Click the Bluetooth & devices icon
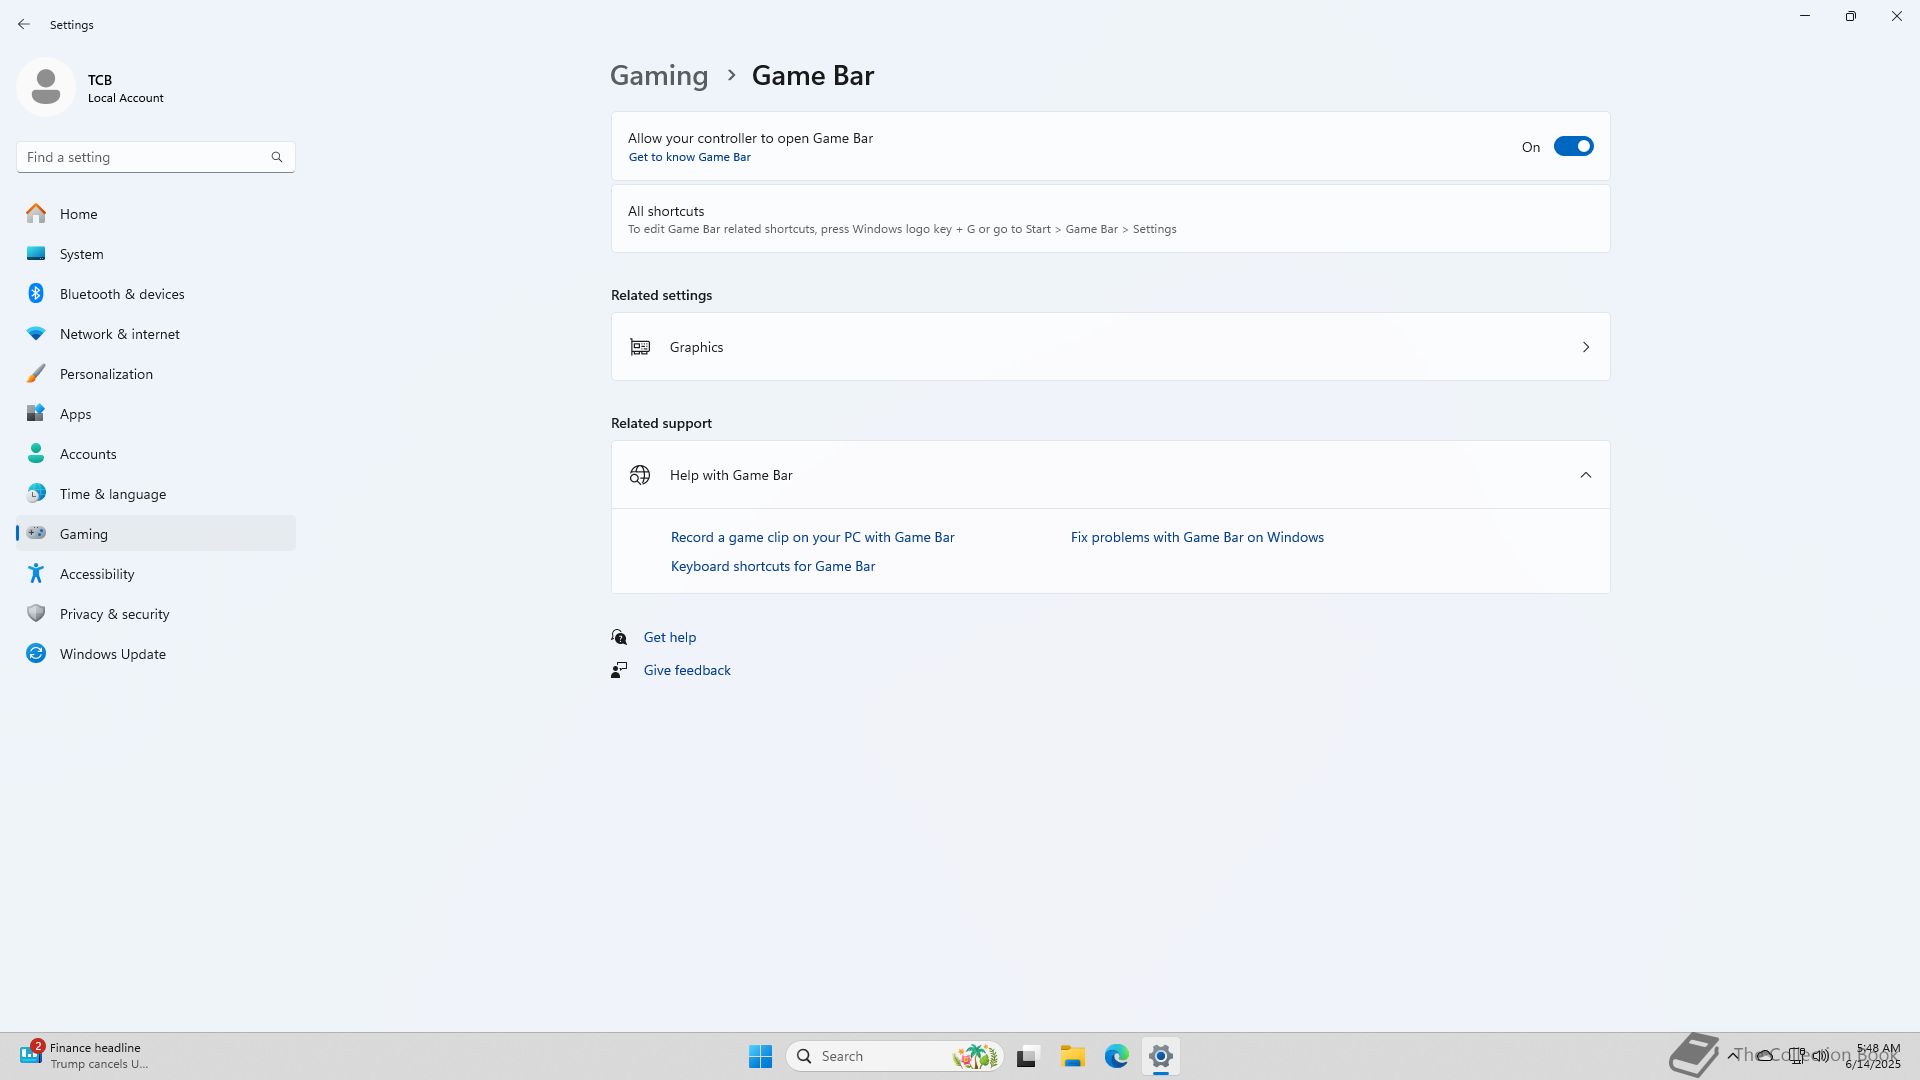The width and height of the screenshot is (1920, 1080). click(36, 294)
